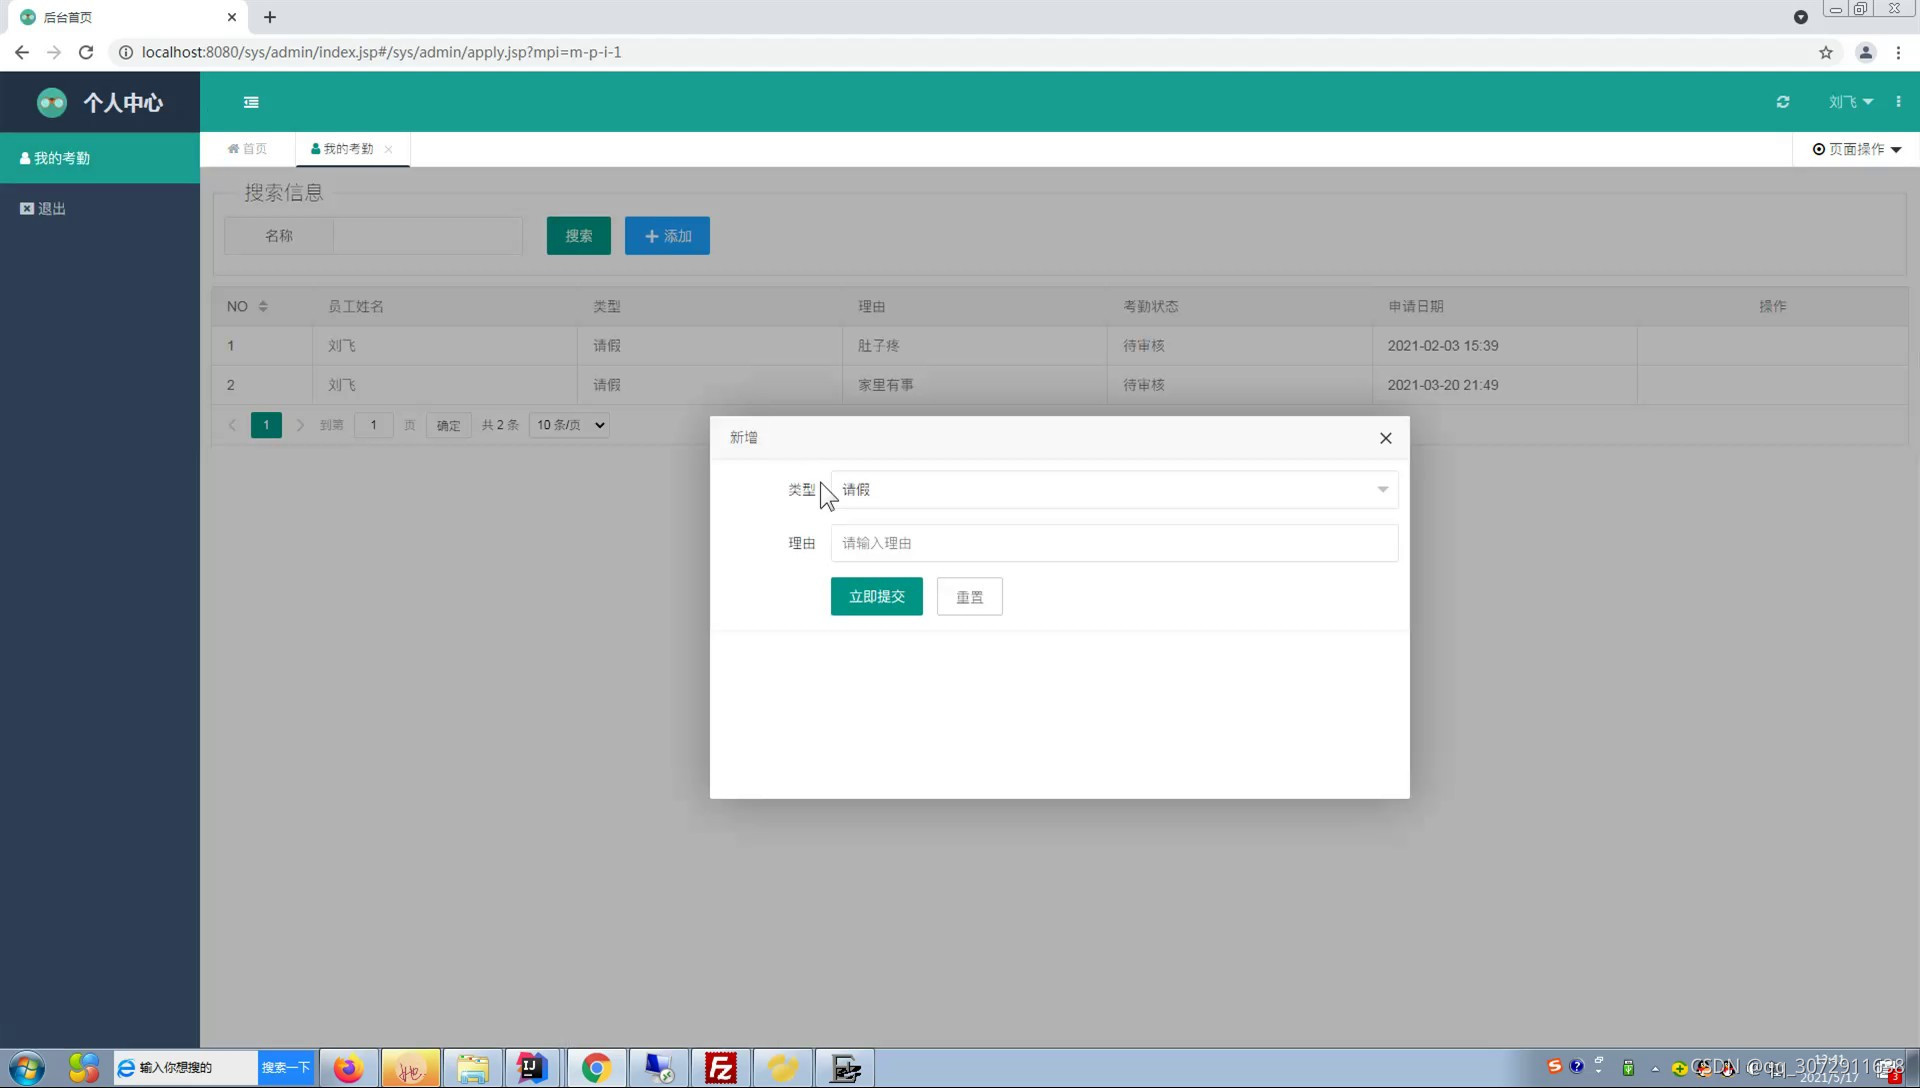
Task: Toggle sidebar with the hamburger menu icon
Action: (x=251, y=102)
